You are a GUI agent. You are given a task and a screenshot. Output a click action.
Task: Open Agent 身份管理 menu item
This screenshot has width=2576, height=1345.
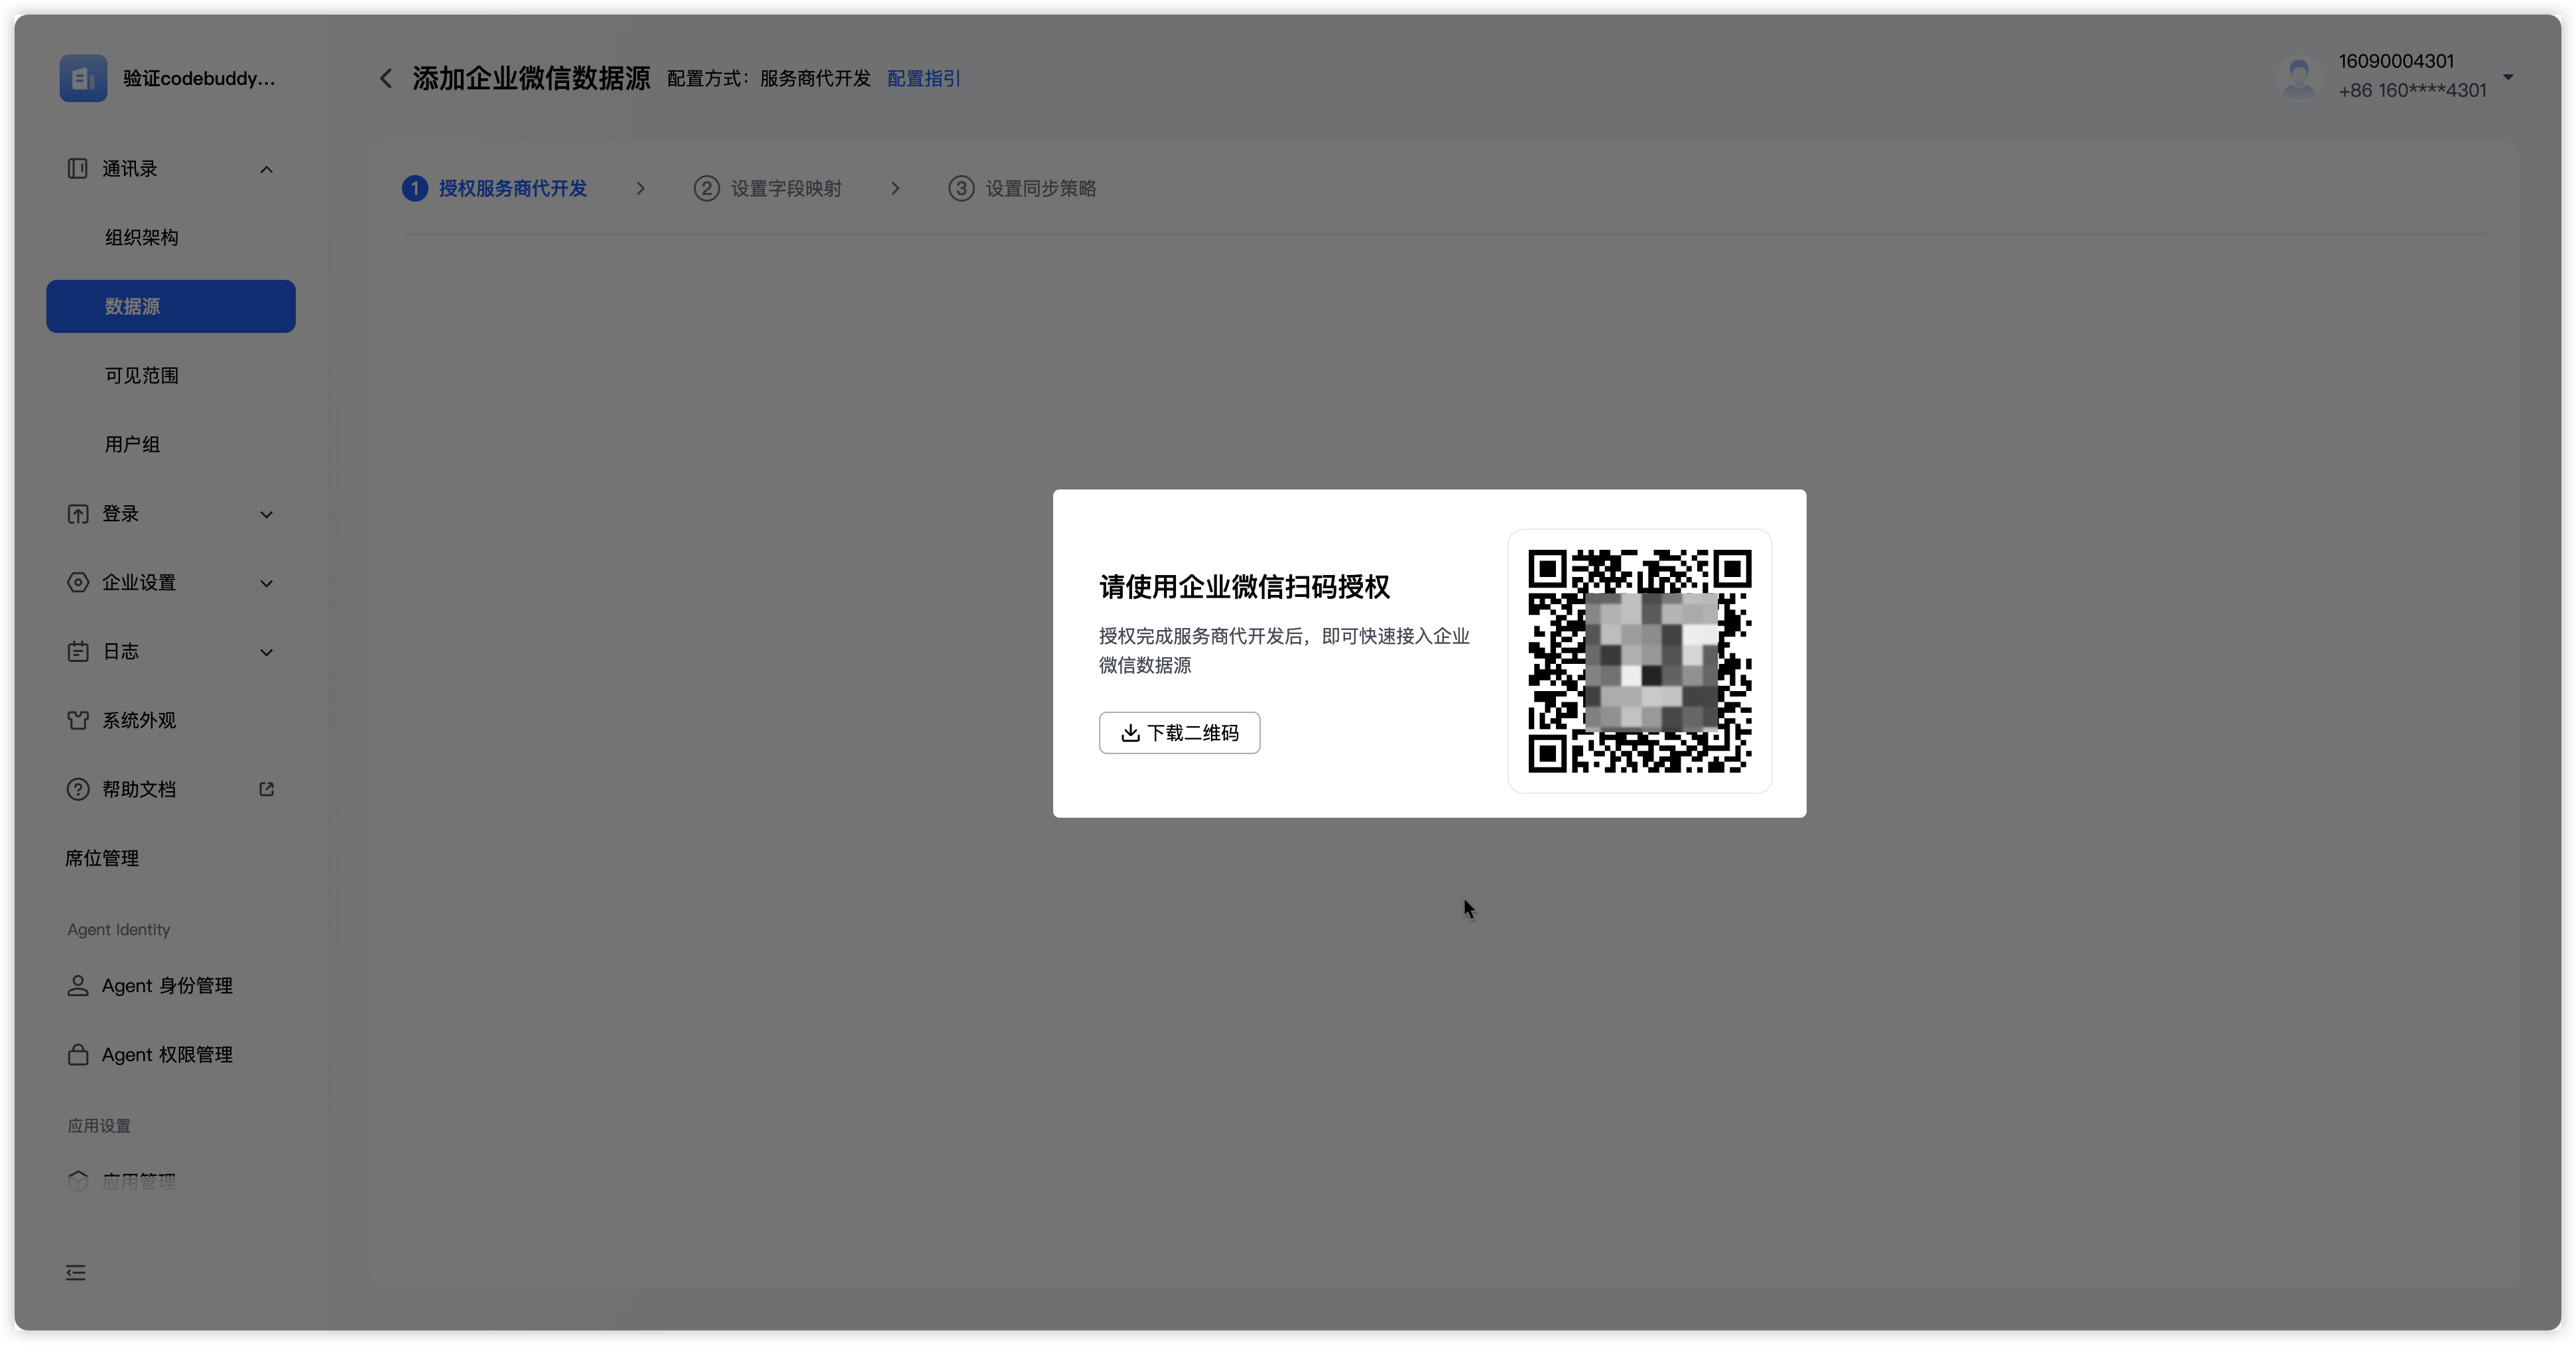(x=171, y=985)
